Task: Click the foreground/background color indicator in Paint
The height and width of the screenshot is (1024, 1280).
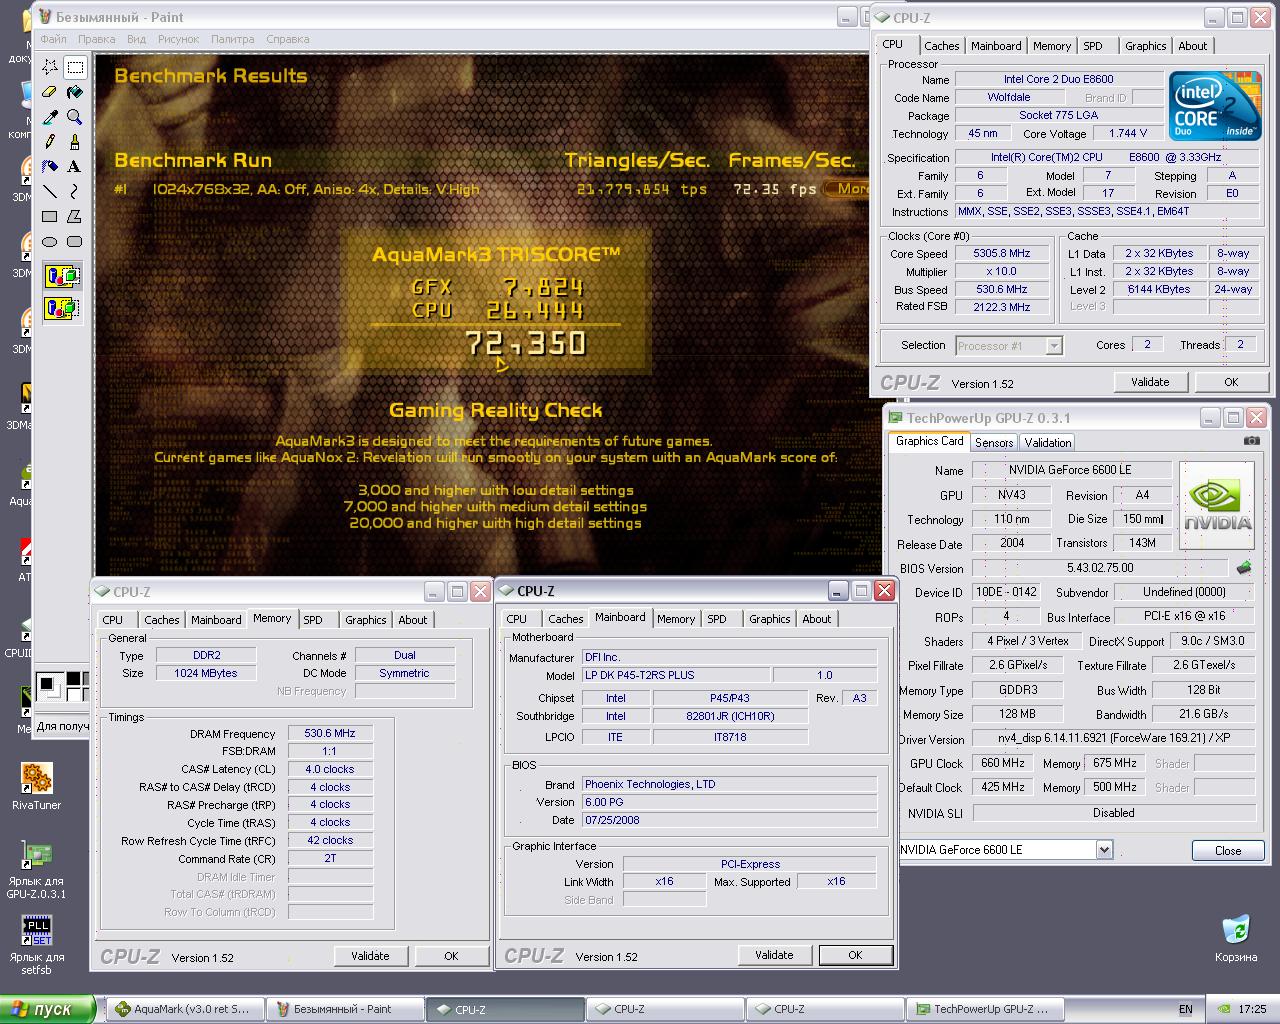Action: (x=52, y=687)
